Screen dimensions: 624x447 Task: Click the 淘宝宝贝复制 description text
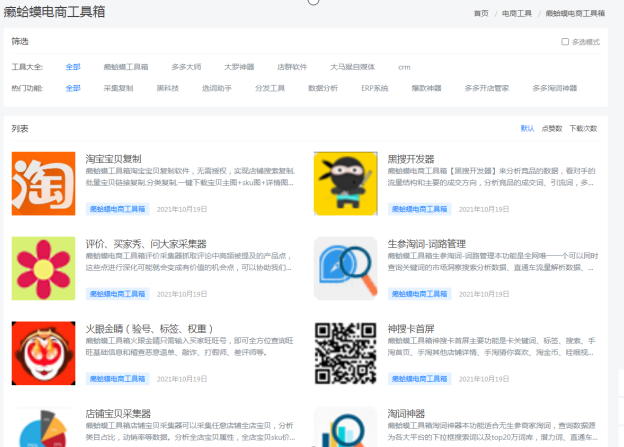point(190,177)
